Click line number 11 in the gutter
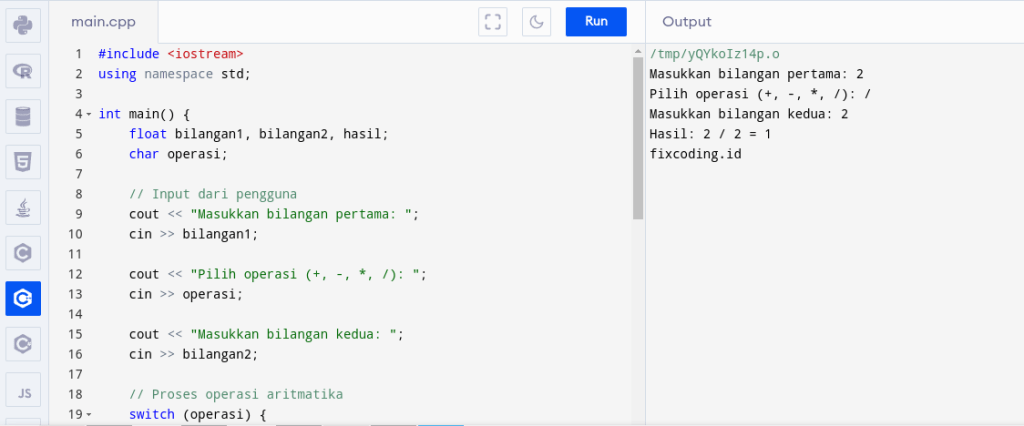The image size is (1024, 426). [x=75, y=254]
